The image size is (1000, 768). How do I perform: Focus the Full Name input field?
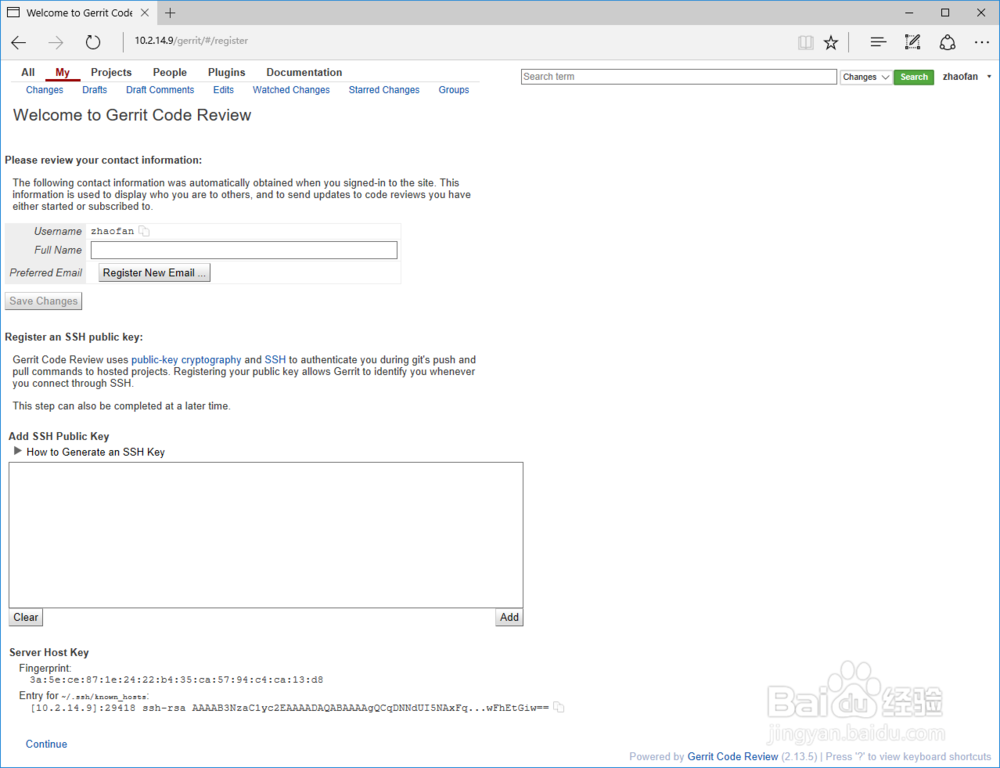tap(244, 250)
